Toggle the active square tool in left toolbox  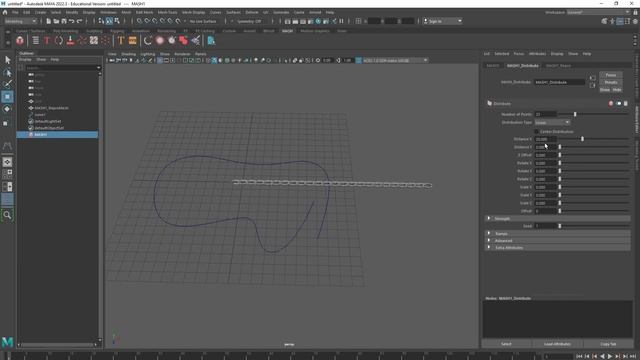[7, 97]
